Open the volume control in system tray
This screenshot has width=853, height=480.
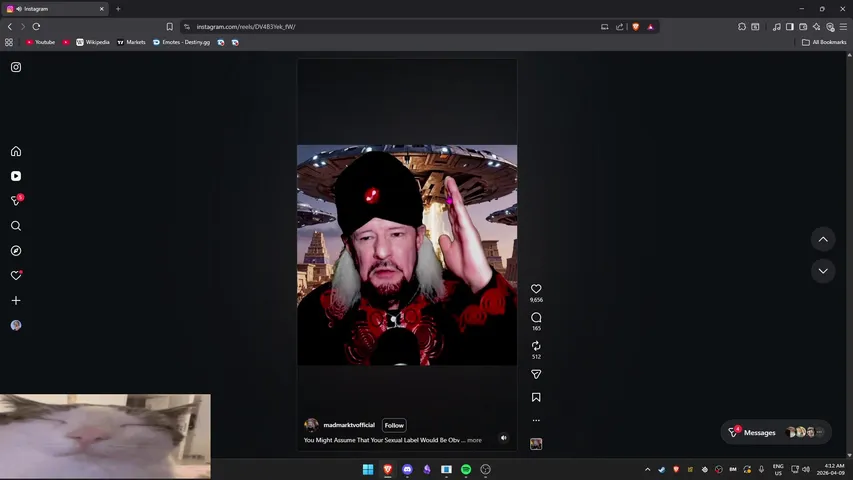(806, 469)
